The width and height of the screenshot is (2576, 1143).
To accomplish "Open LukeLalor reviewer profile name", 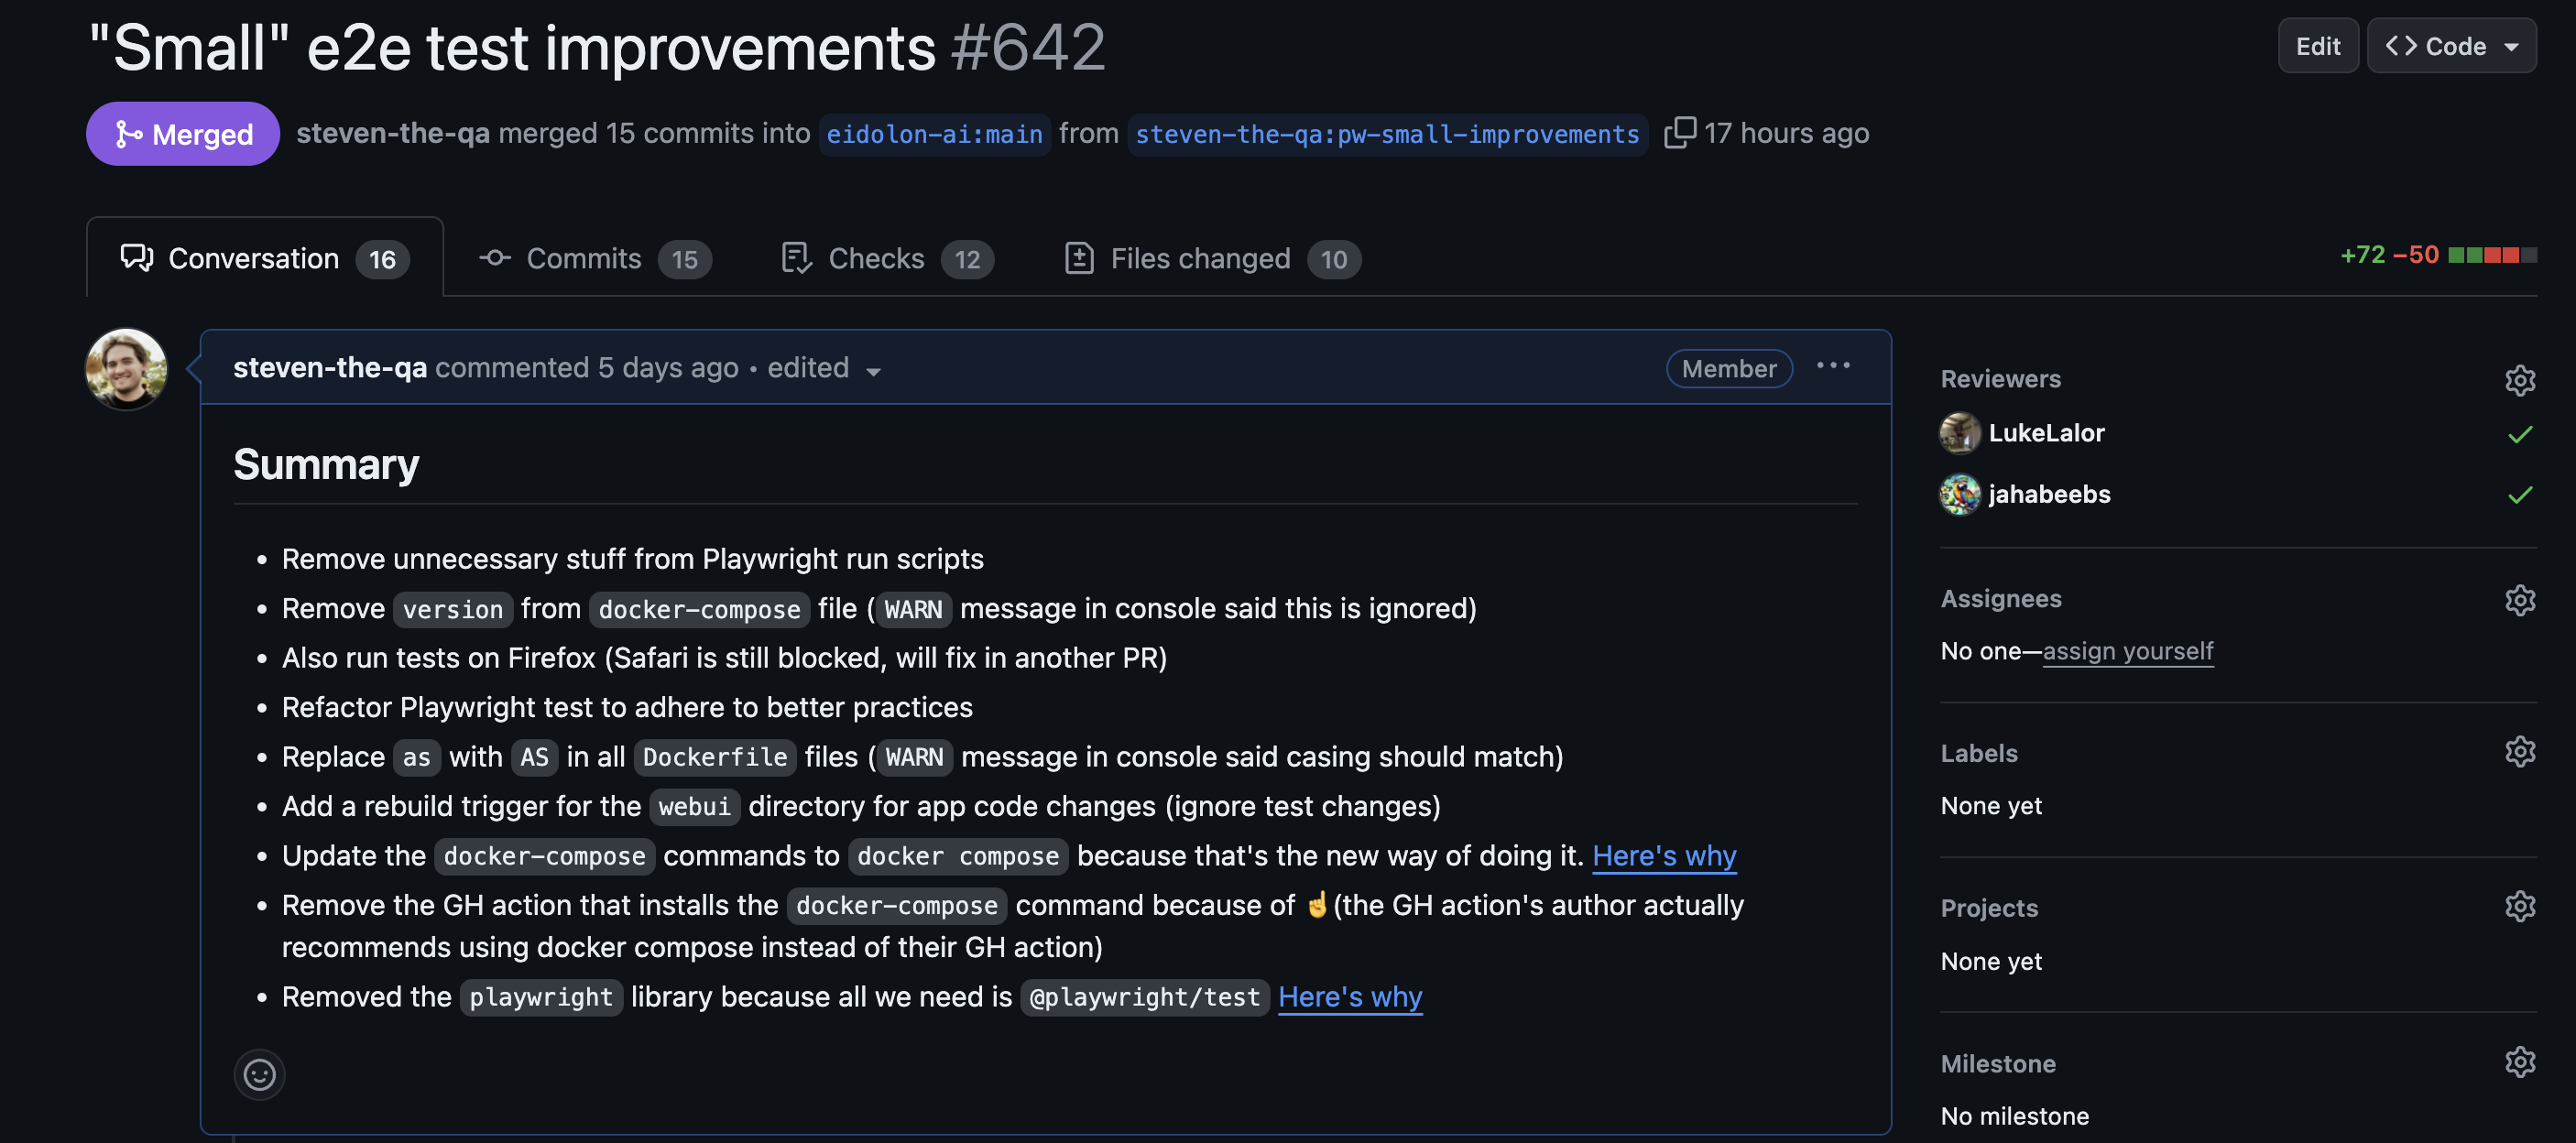I will 2046,433.
